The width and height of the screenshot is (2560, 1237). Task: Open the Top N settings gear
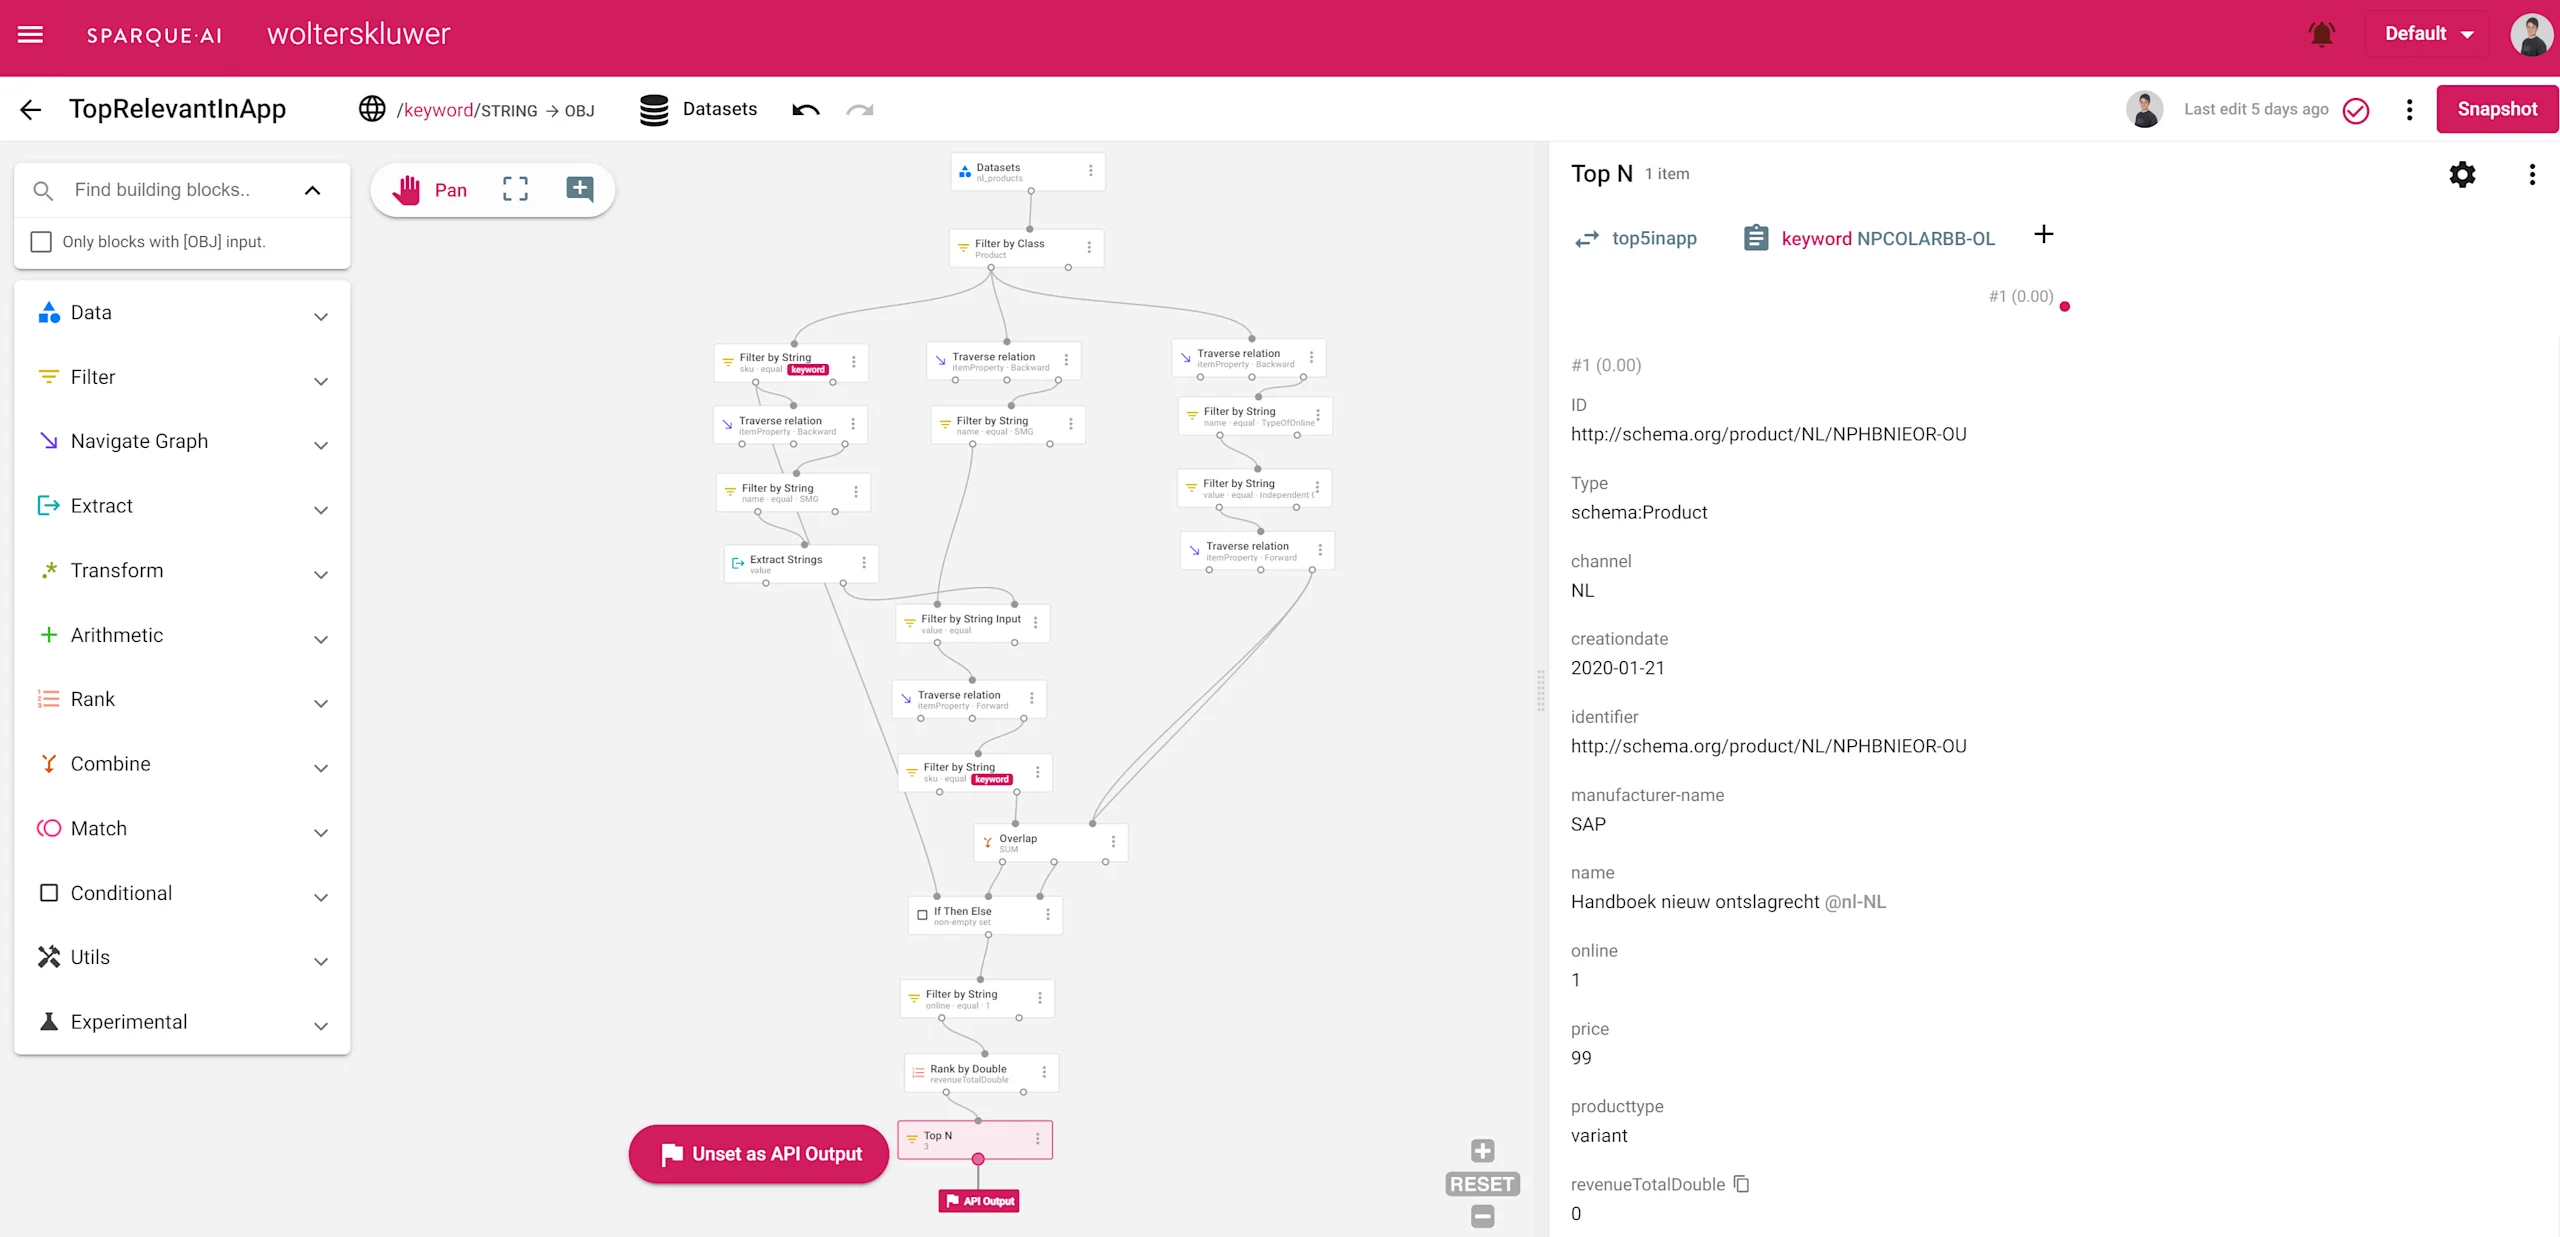(x=2462, y=175)
